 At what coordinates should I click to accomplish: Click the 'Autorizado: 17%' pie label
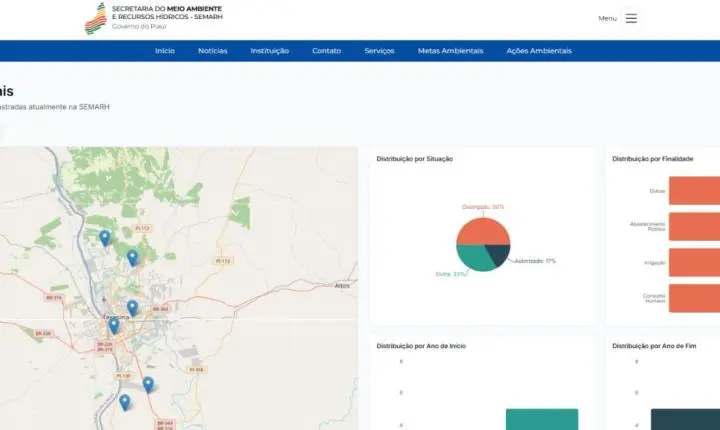point(535,261)
